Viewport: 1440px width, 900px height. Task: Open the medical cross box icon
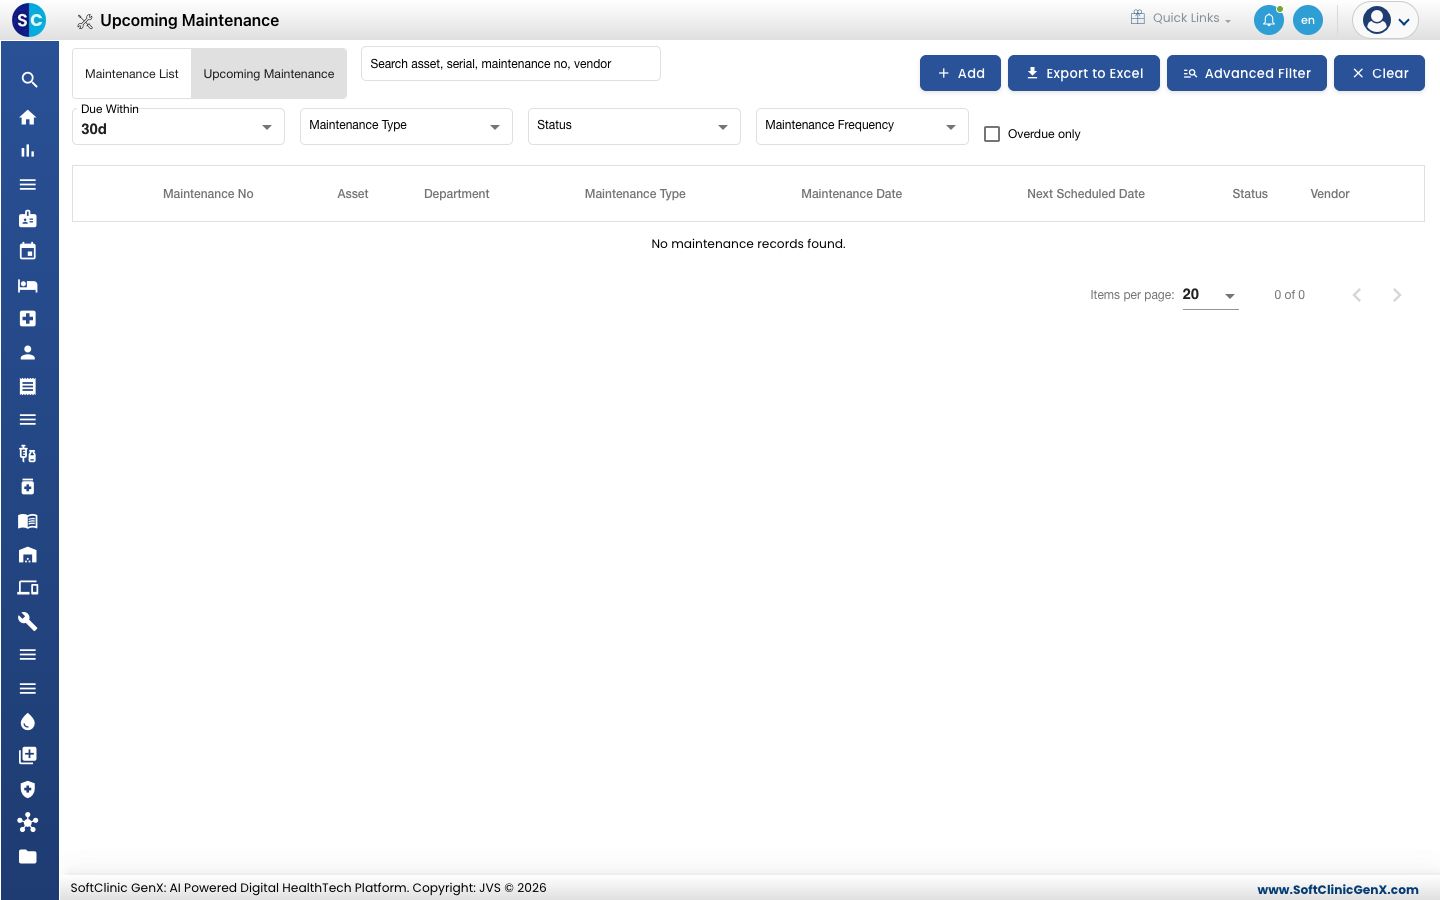pos(28,319)
